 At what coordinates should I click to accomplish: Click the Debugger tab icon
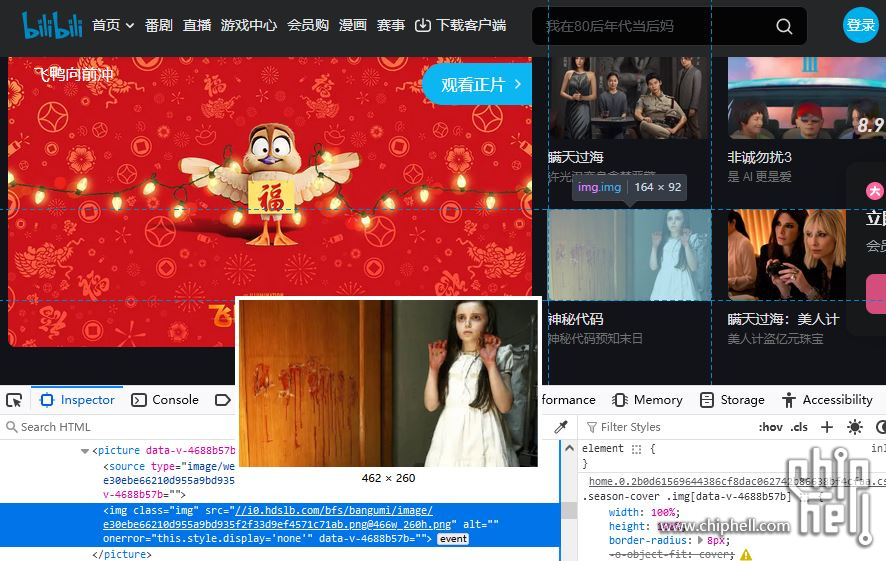[x=223, y=400]
